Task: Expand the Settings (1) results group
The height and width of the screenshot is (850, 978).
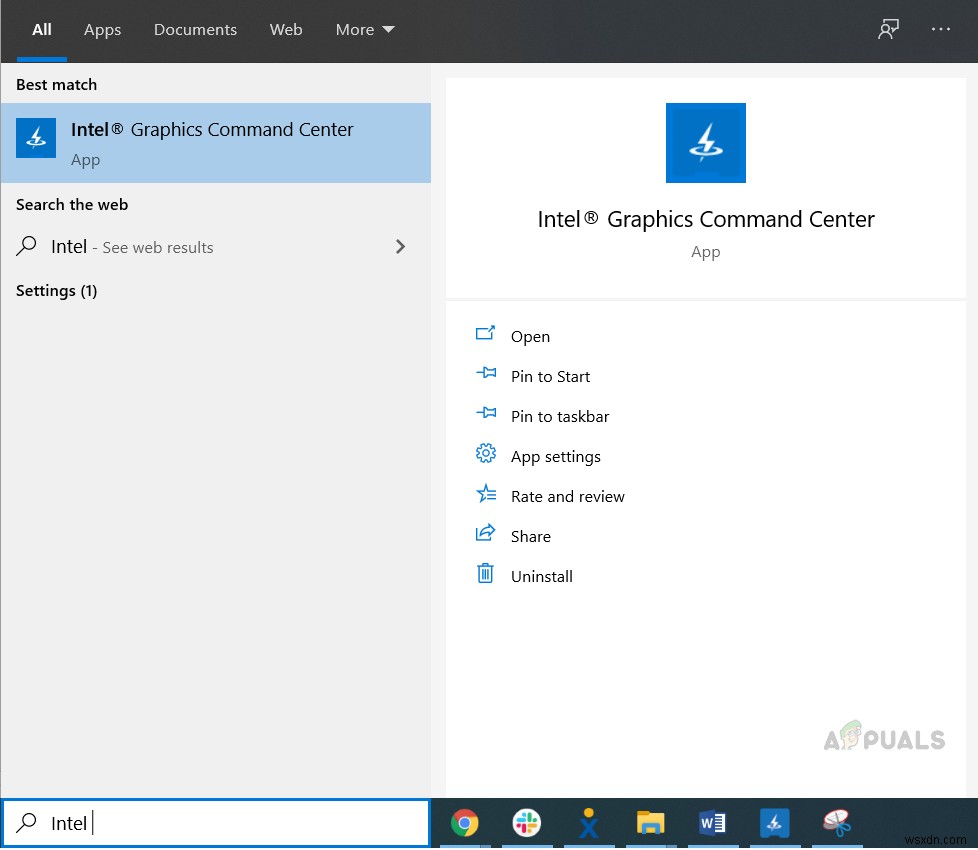Action: click(56, 291)
